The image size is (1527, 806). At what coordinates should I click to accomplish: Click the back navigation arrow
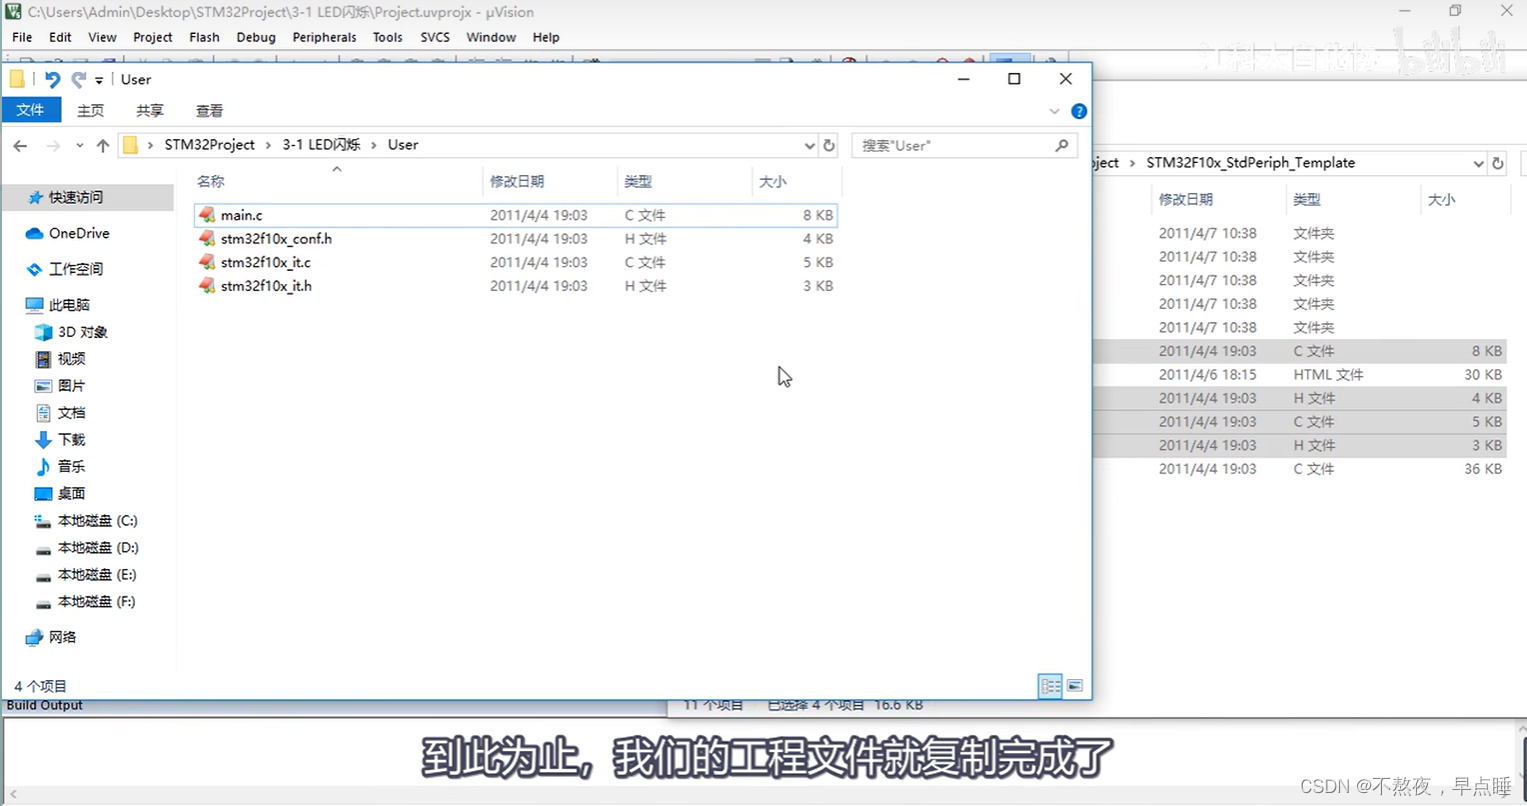click(20, 145)
